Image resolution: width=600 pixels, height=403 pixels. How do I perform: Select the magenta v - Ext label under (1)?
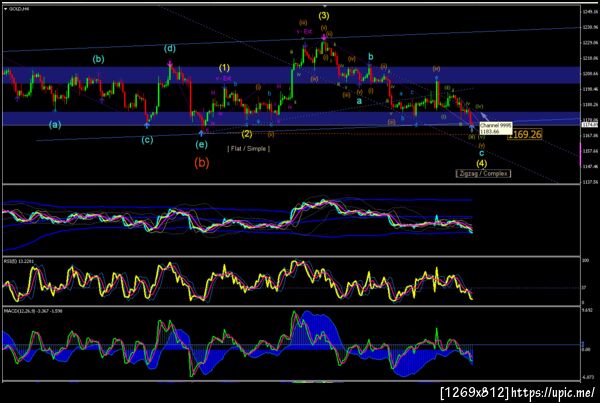click(223, 78)
